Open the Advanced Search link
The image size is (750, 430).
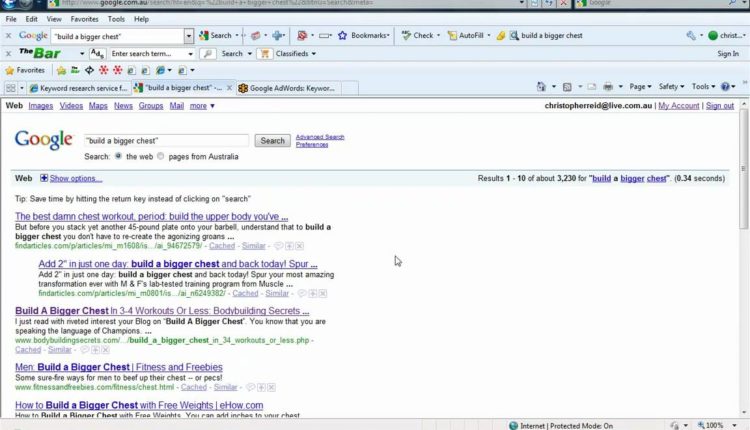(x=320, y=137)
